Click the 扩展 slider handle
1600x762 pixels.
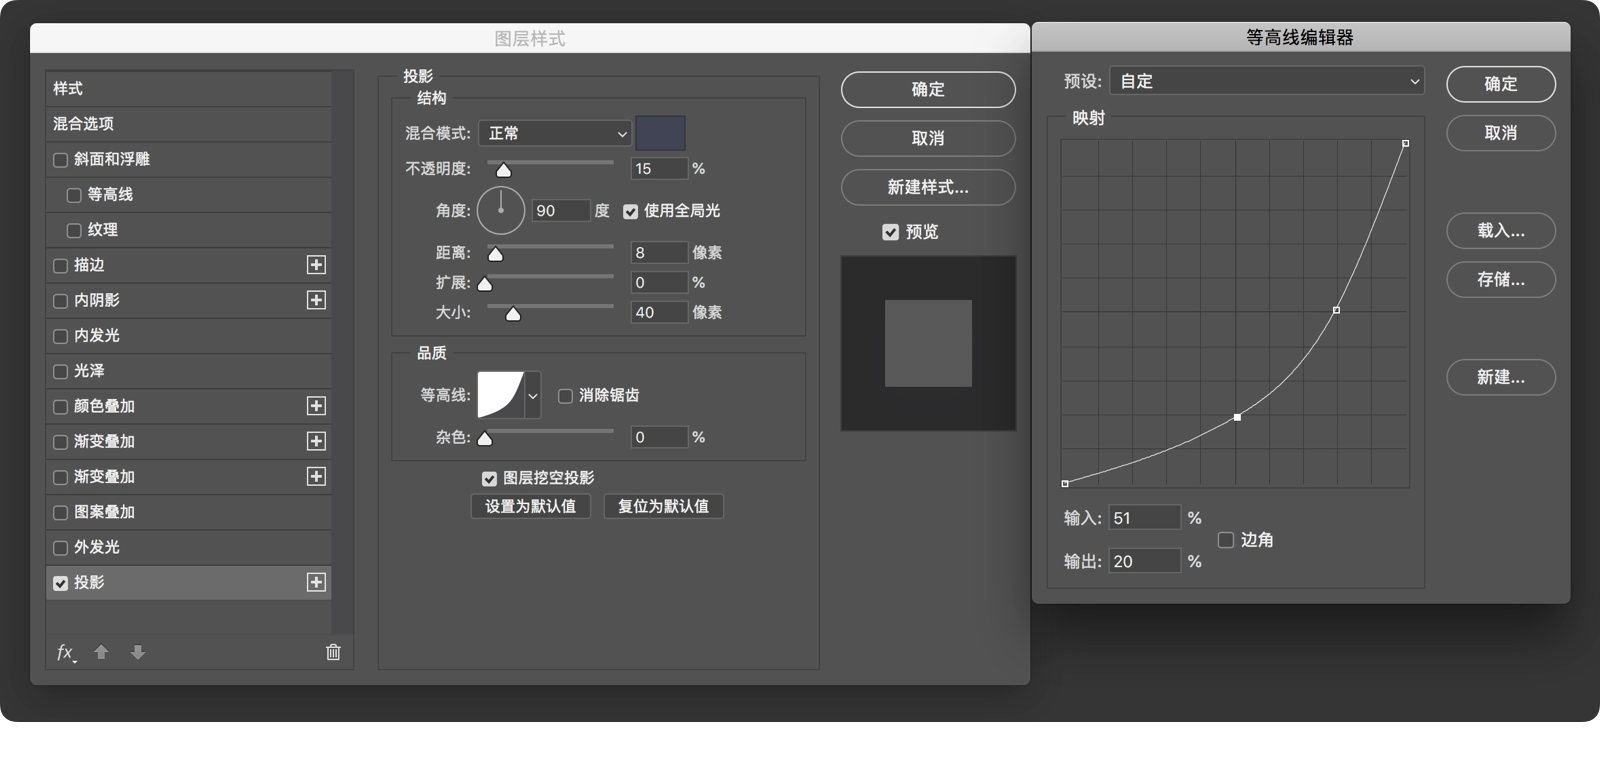coord(485,284)
